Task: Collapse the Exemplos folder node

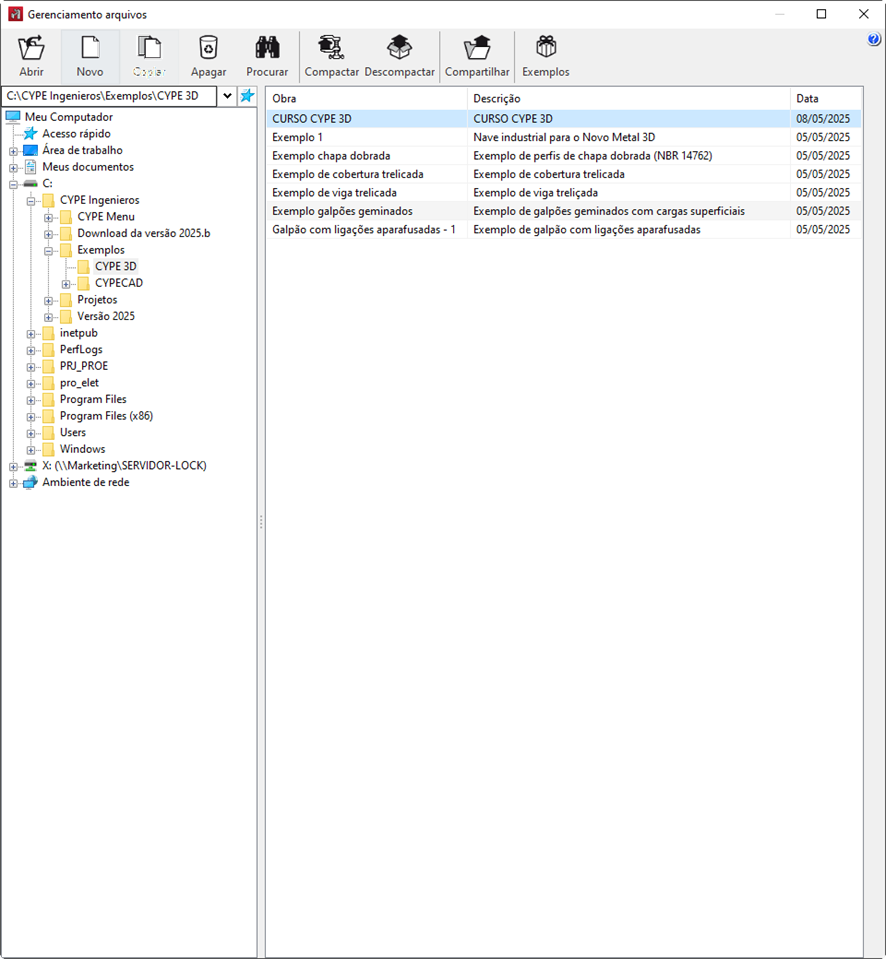Action: (48, 251)
